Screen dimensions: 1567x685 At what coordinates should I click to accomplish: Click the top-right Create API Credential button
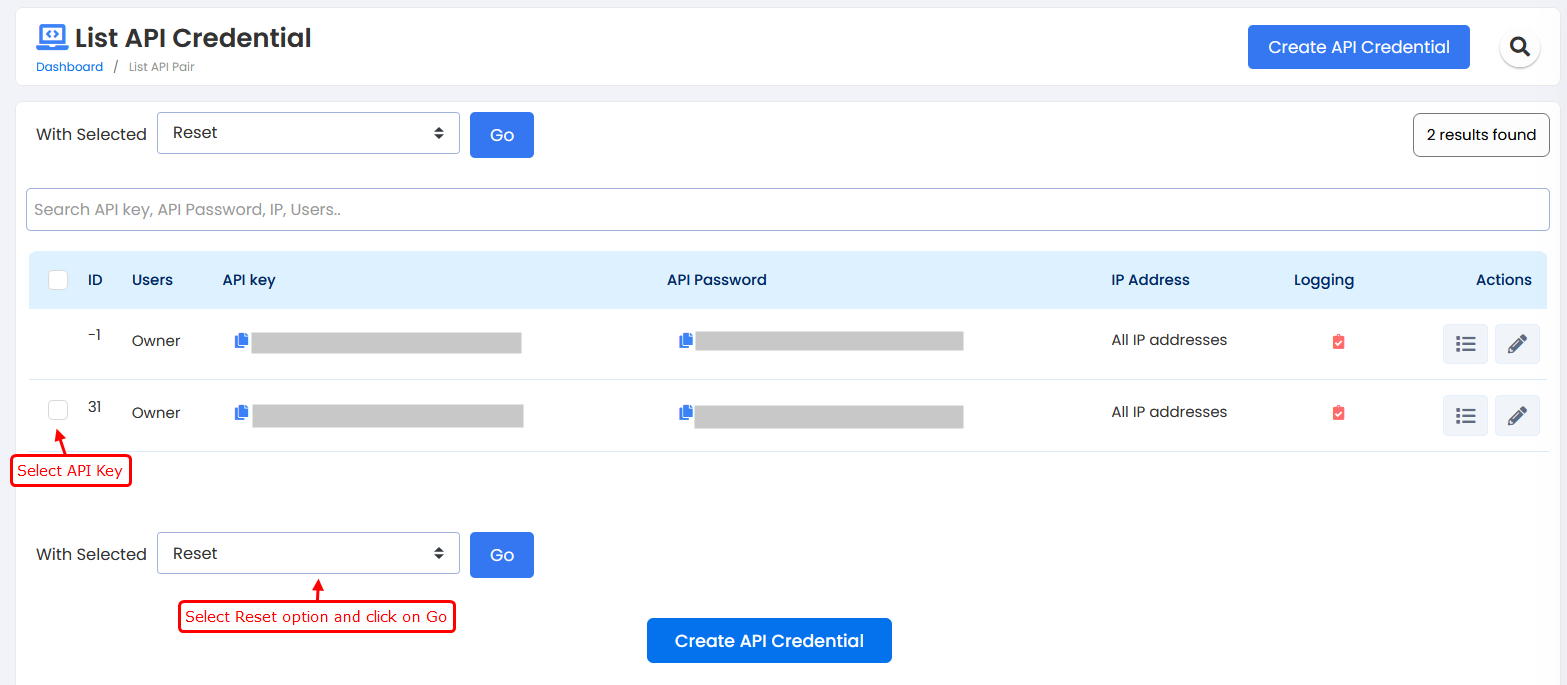1358,47
